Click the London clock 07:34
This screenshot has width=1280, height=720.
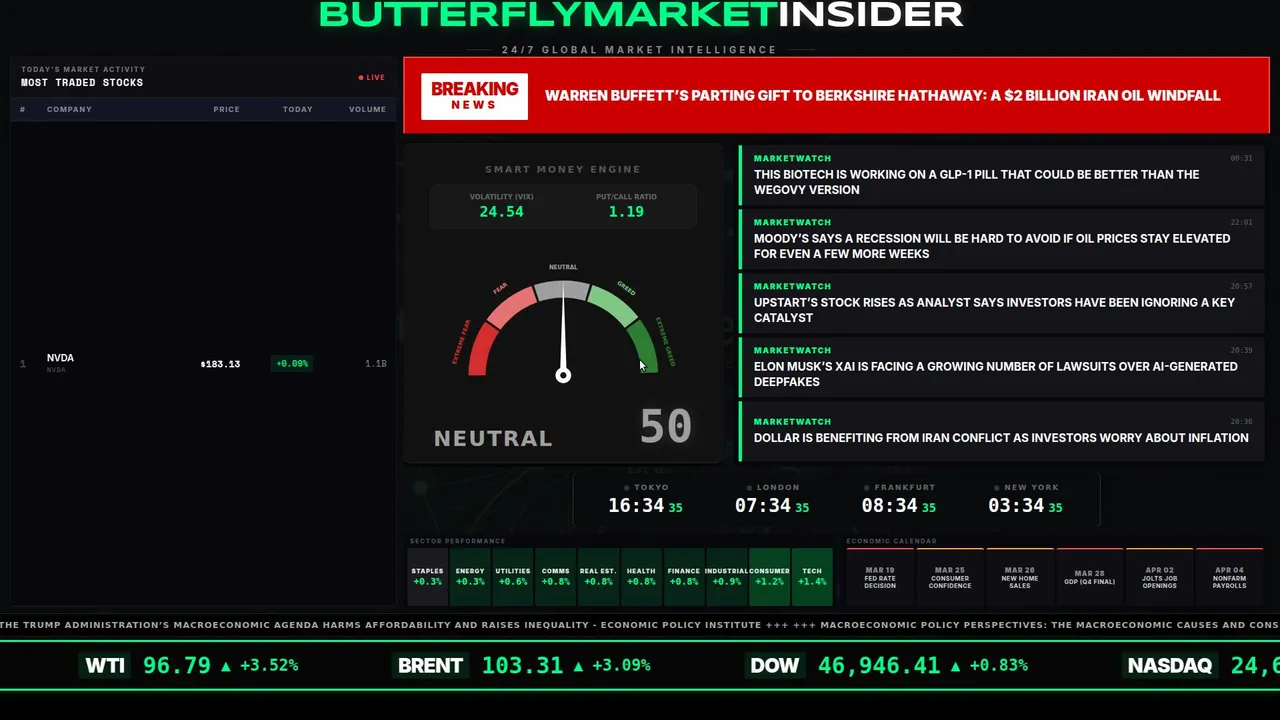point(763,506)
